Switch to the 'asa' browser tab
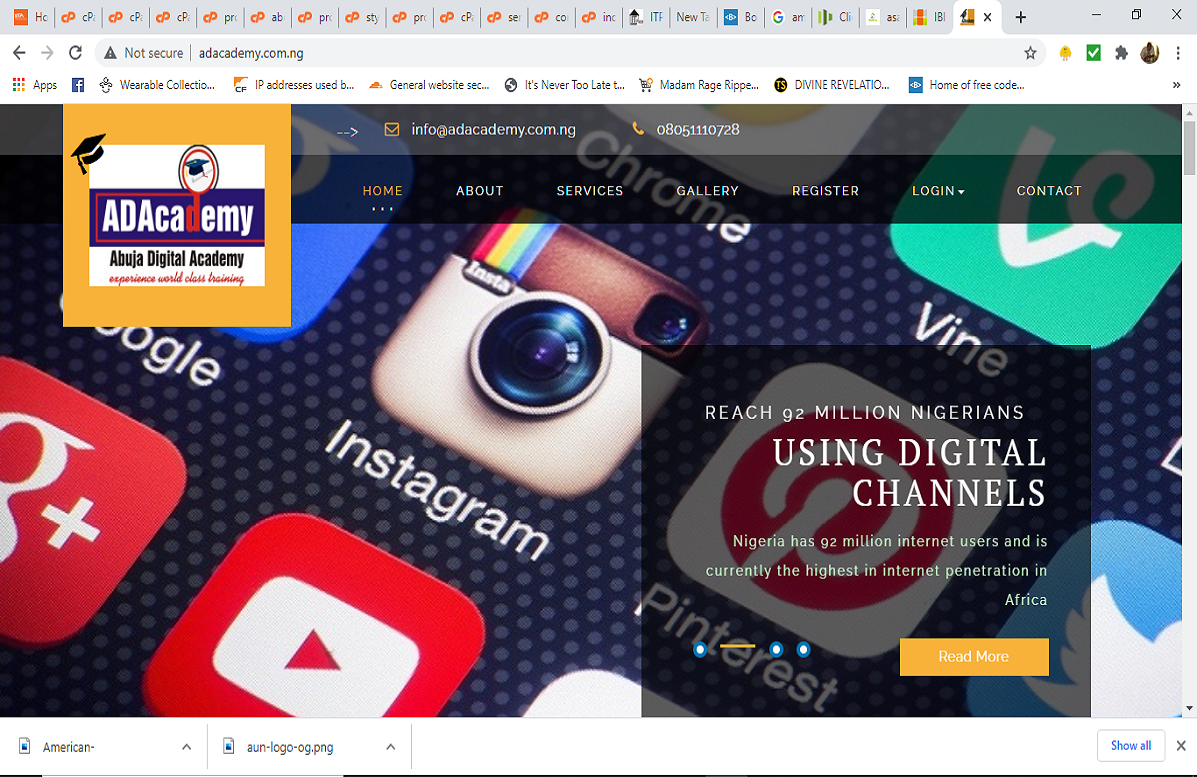 (x=882, y=17)
